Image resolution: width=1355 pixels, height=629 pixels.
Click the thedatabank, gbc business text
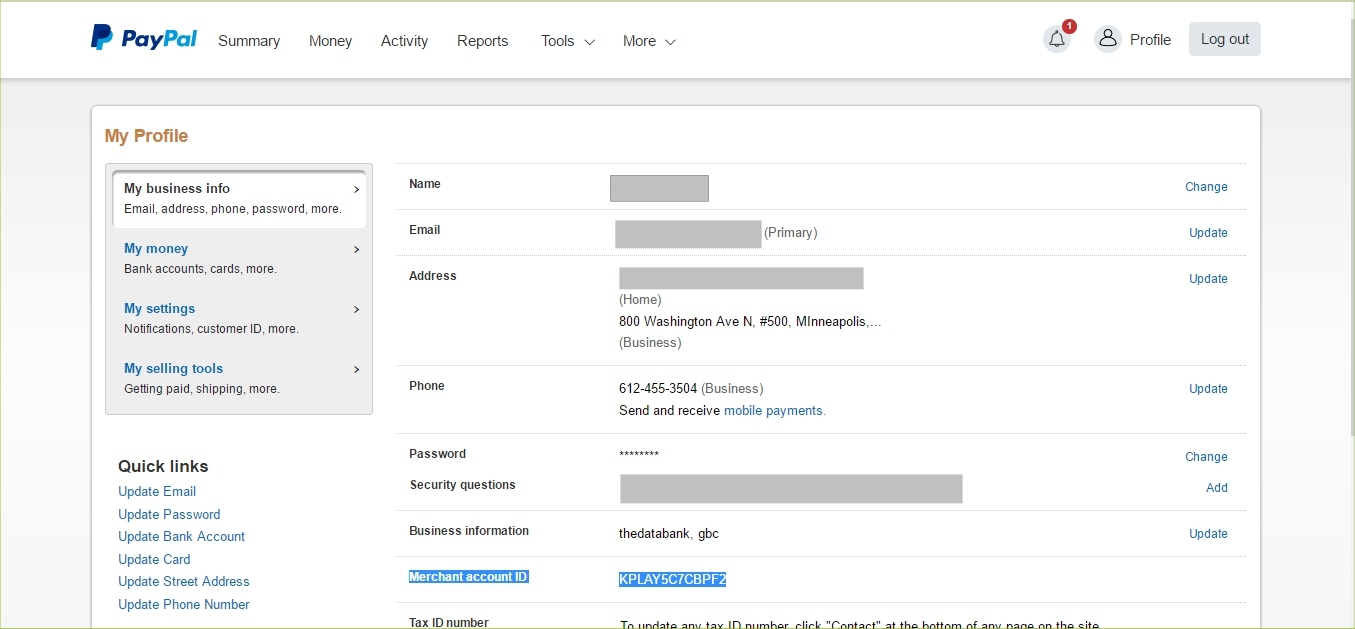pyautogui.click(x=669, y=534)
